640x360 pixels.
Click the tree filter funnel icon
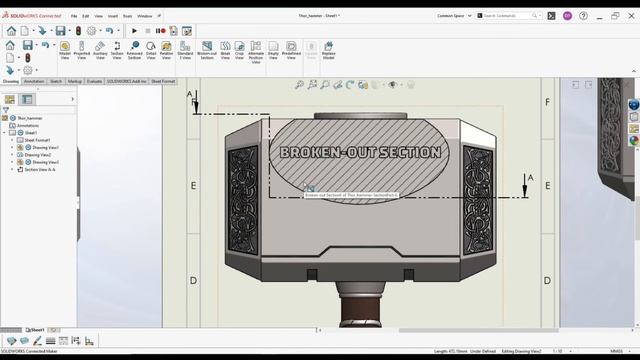pyautogui.click(x=6, y=110)
